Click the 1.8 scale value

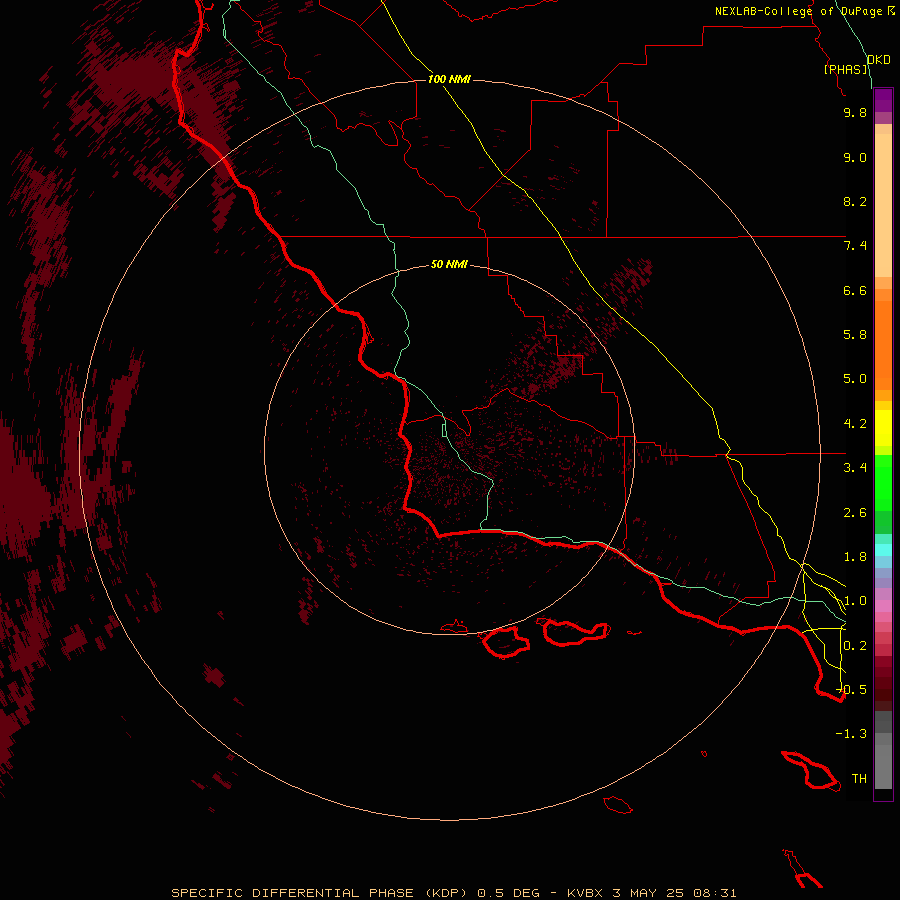(x=855, y=557)
